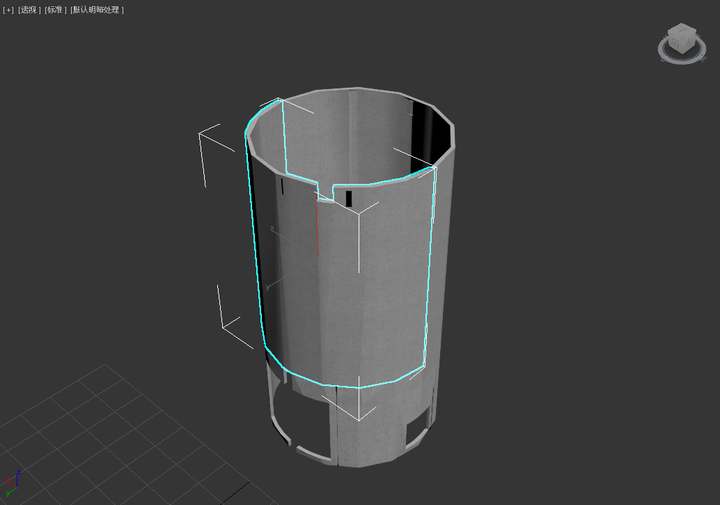Open the 透视 perspective view menu
This screenshot has height=505, width=720.
coord(29,10)
